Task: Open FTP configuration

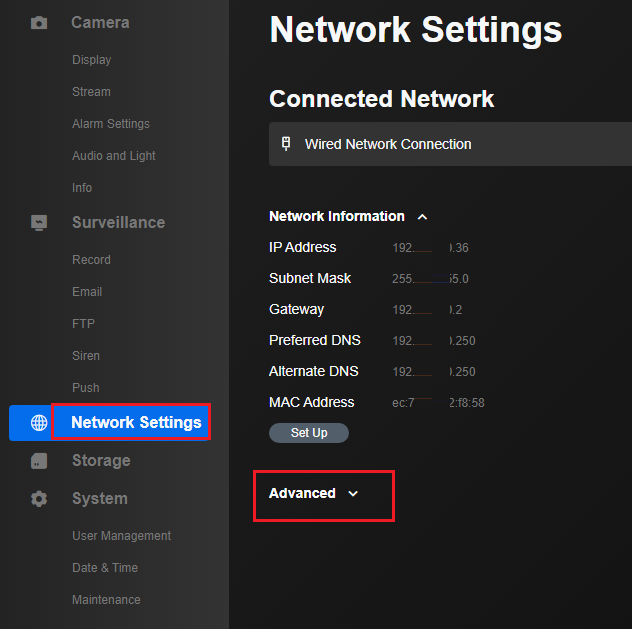Action: coord(83,324)
